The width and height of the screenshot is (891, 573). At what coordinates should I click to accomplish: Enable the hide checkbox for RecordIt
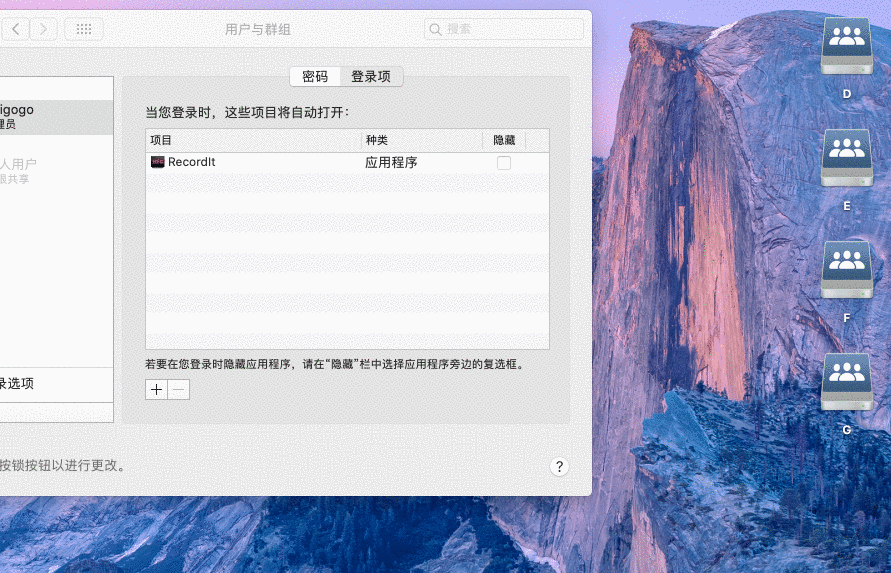coord(504,163)
